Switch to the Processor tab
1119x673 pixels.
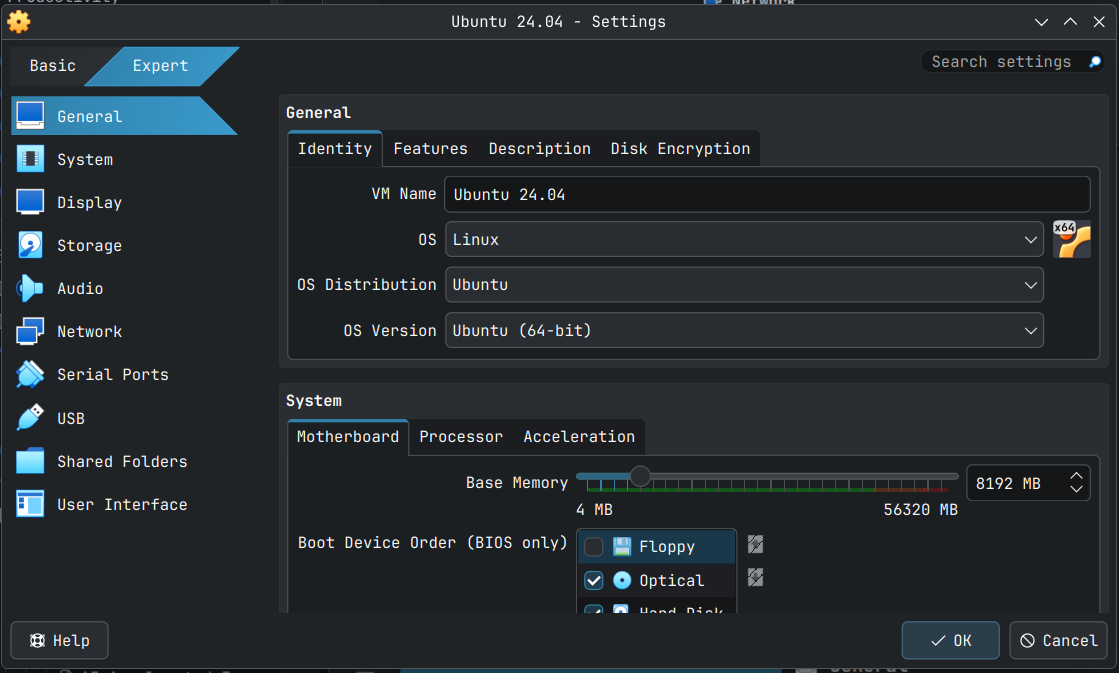tap(461, 437)
